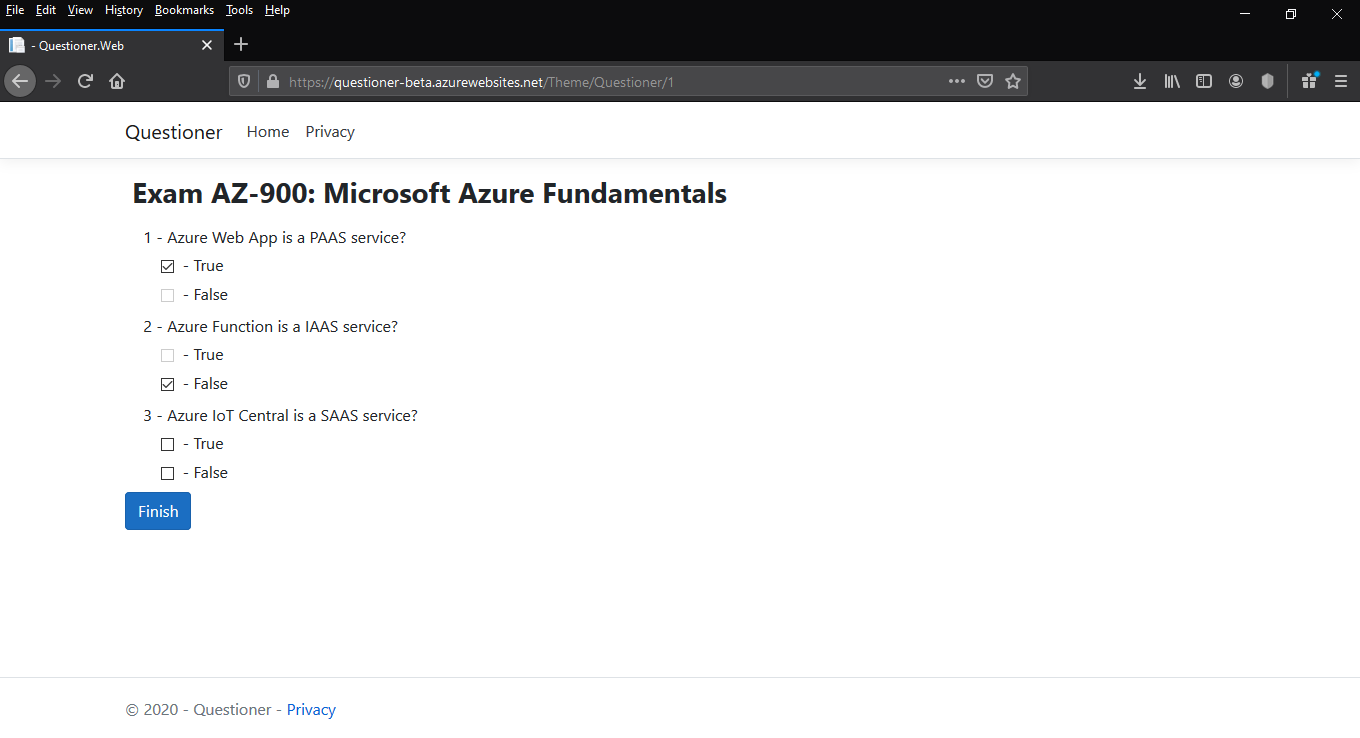Click question text 'Azure Web App is a PAAS service?'
The image size is (1360, 738).
point(286,238)
